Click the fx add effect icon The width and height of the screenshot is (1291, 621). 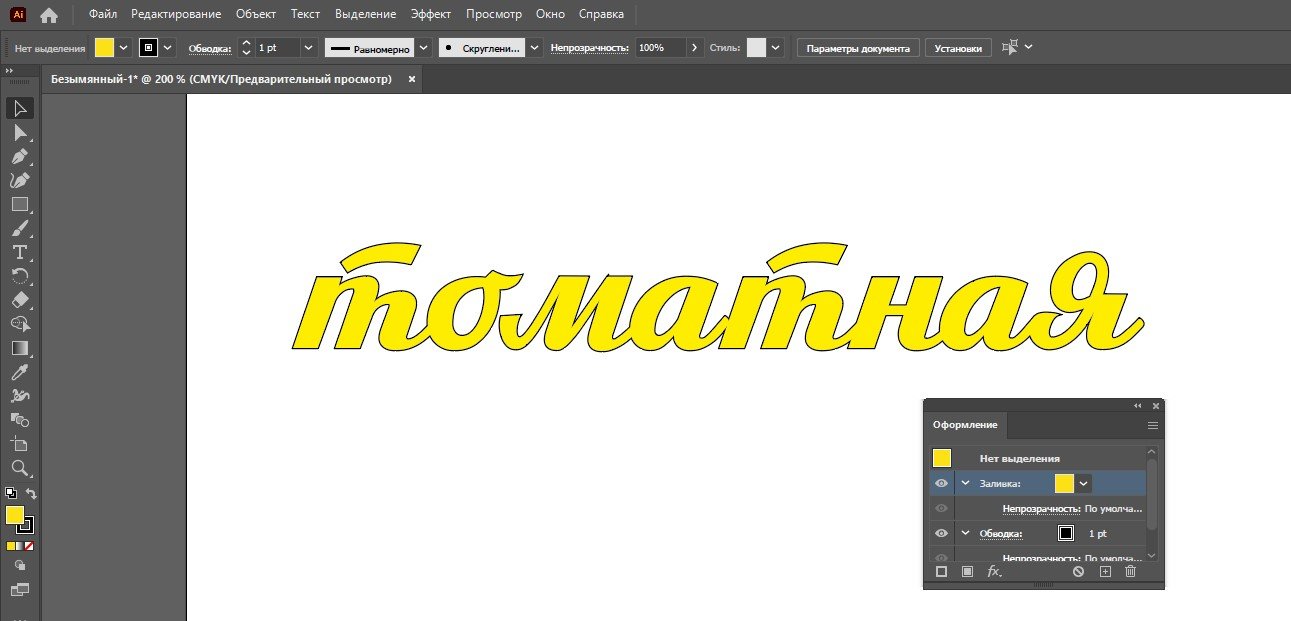pyautogui.click(x=994, y=571)
